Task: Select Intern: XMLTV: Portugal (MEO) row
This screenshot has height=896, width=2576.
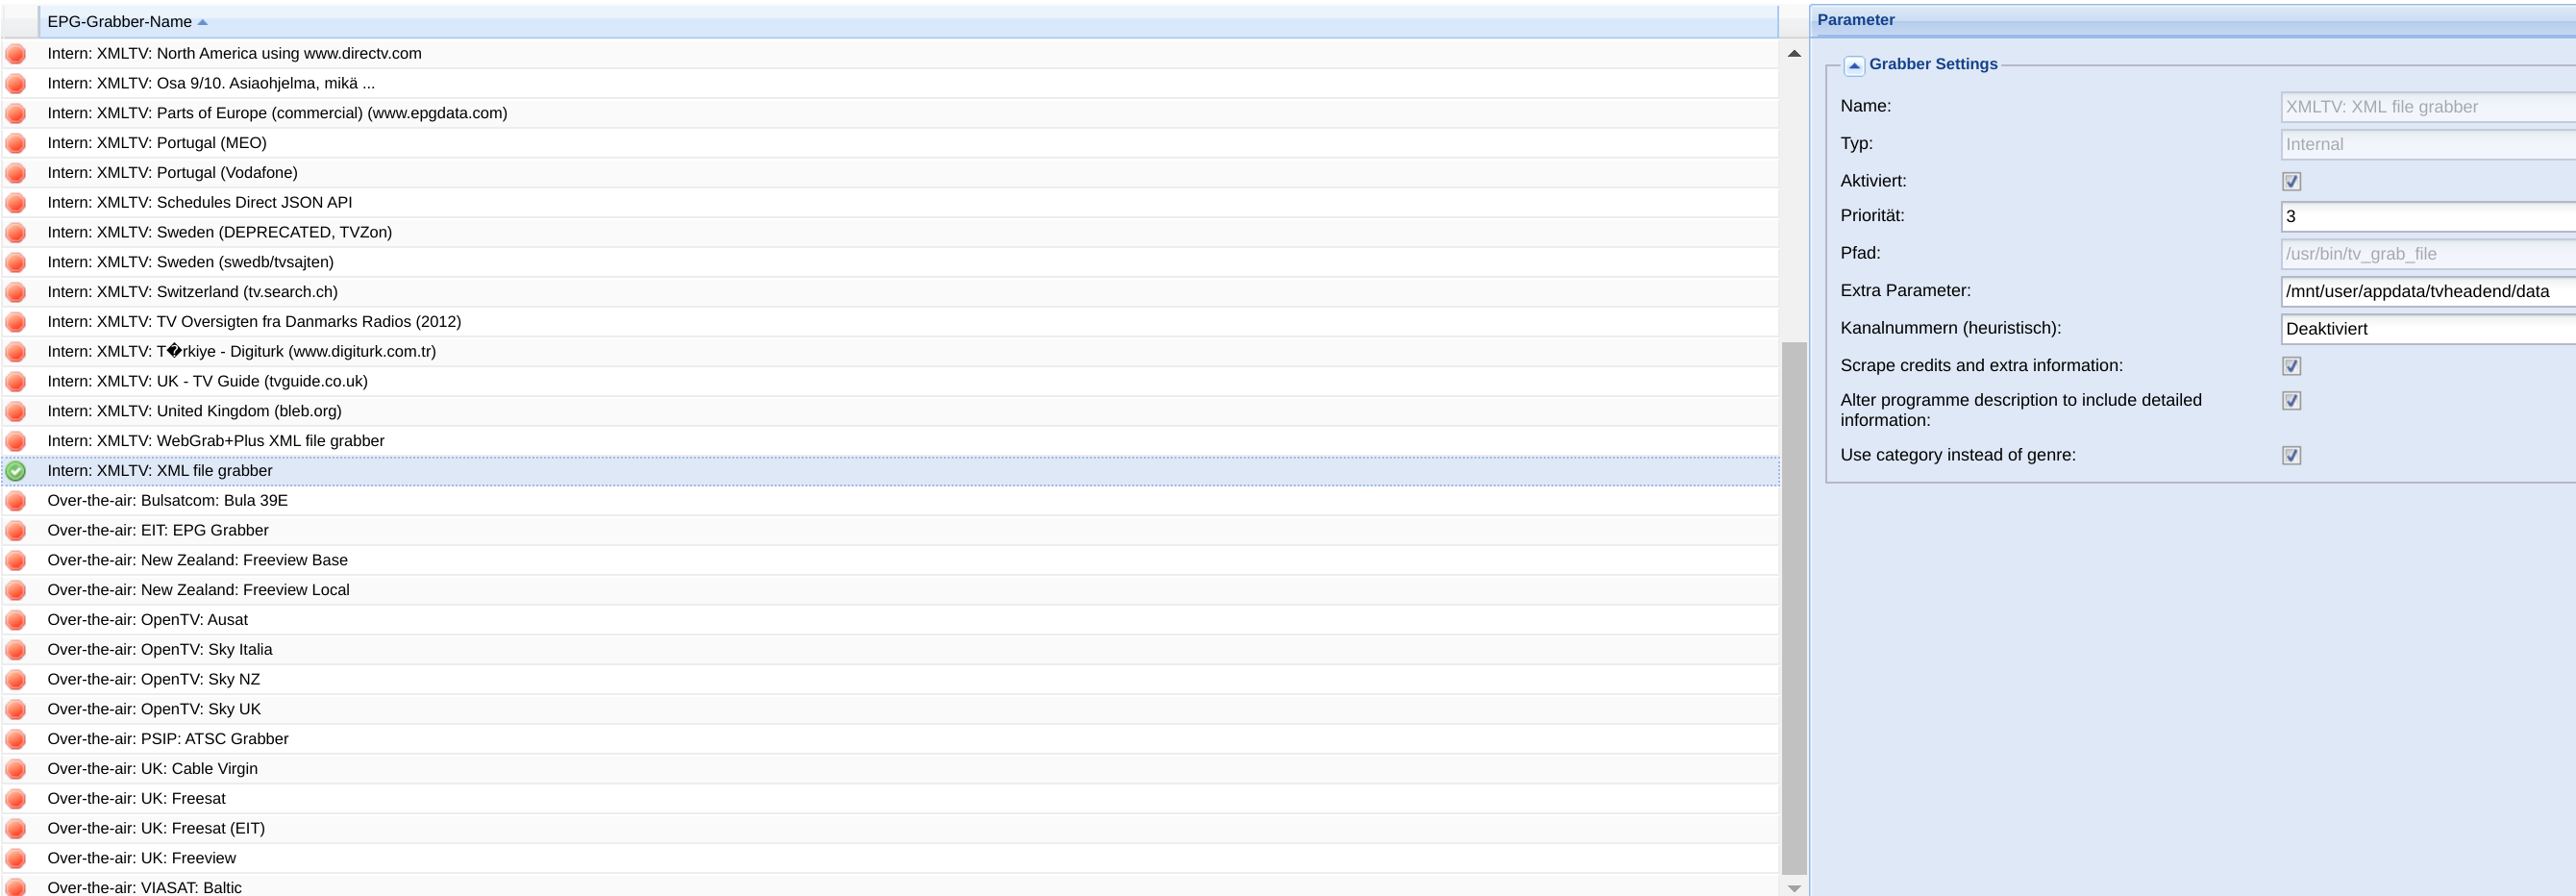Action: 890,143
